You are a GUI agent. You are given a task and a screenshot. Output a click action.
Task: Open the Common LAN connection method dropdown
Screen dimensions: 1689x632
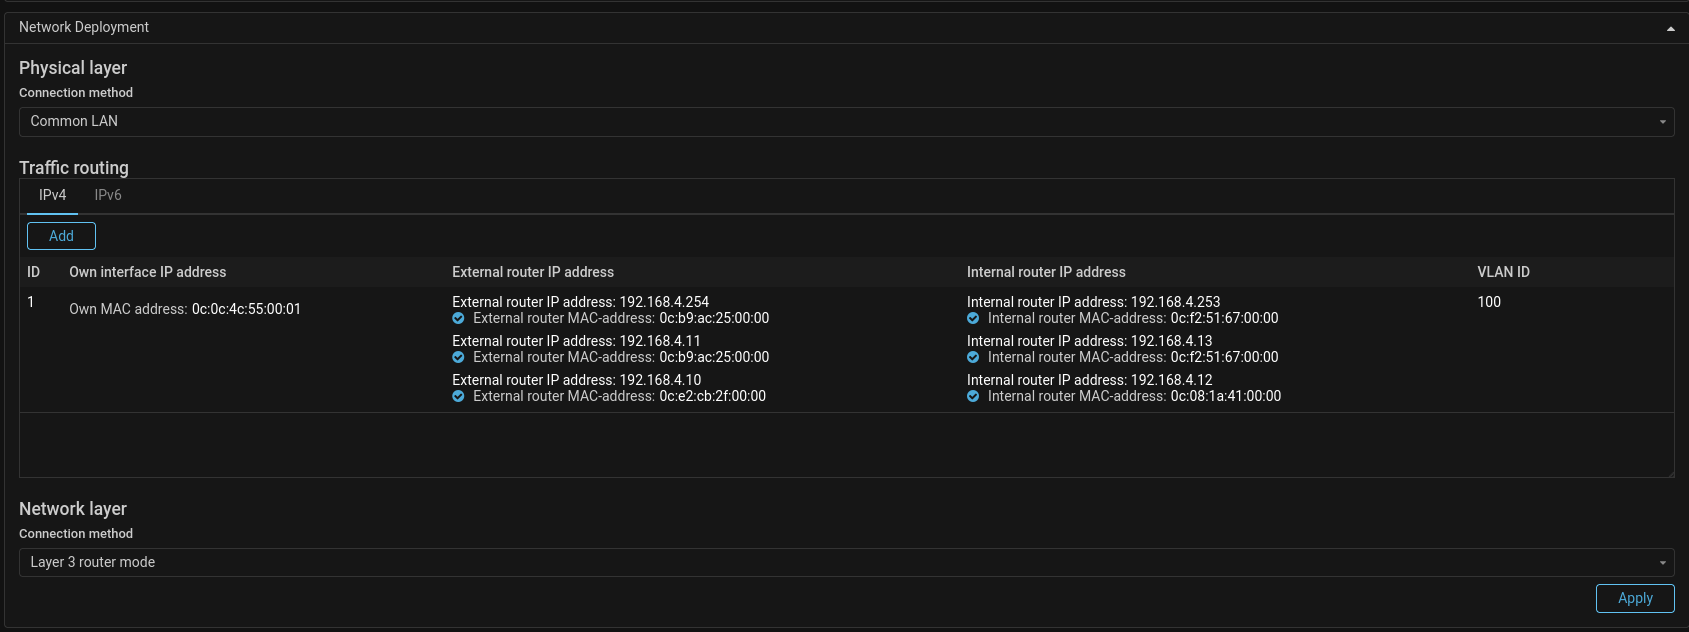click(846, 122)
